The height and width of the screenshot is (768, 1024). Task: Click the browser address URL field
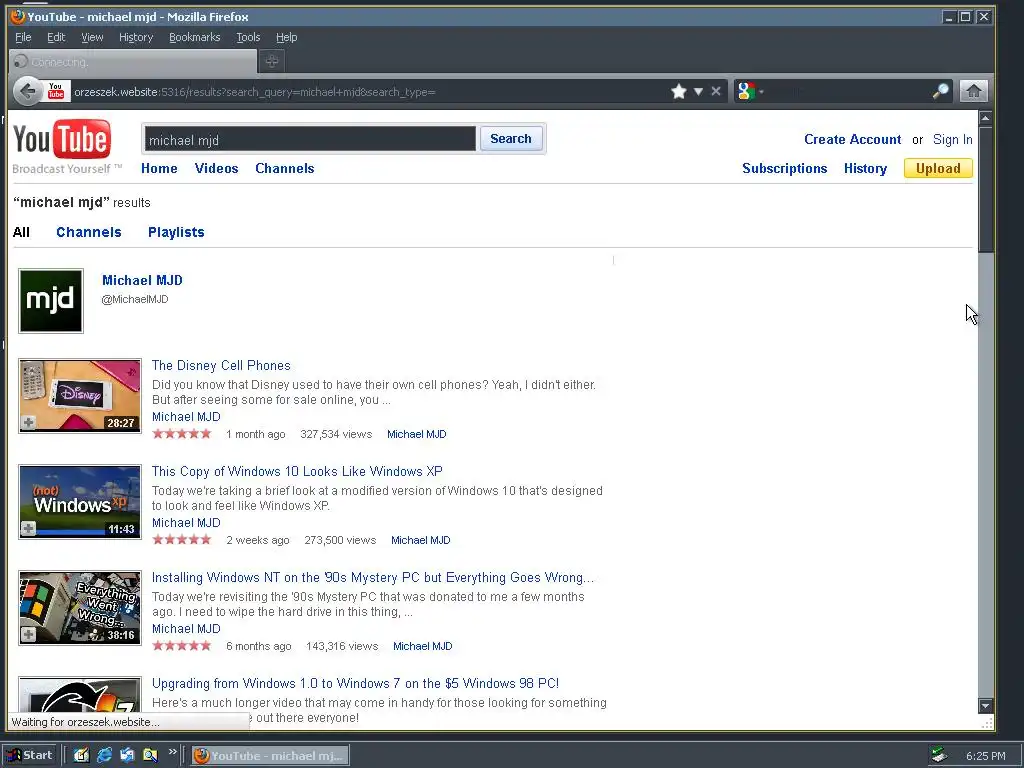click(x=369, y=91)
